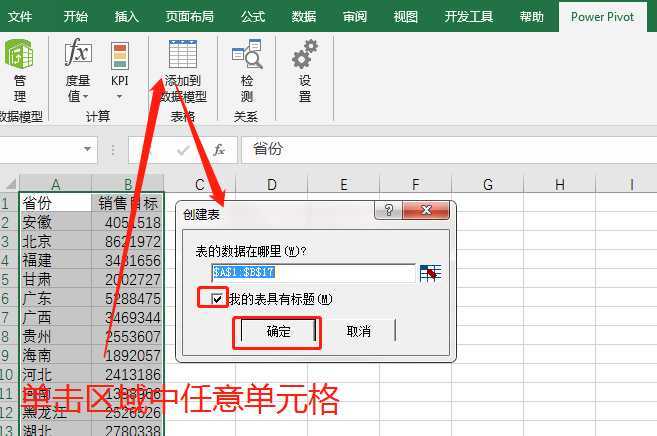Viewport: 657px width, 436px height.
Task: Open the 管理 data model manager
Action: point(19,70)
